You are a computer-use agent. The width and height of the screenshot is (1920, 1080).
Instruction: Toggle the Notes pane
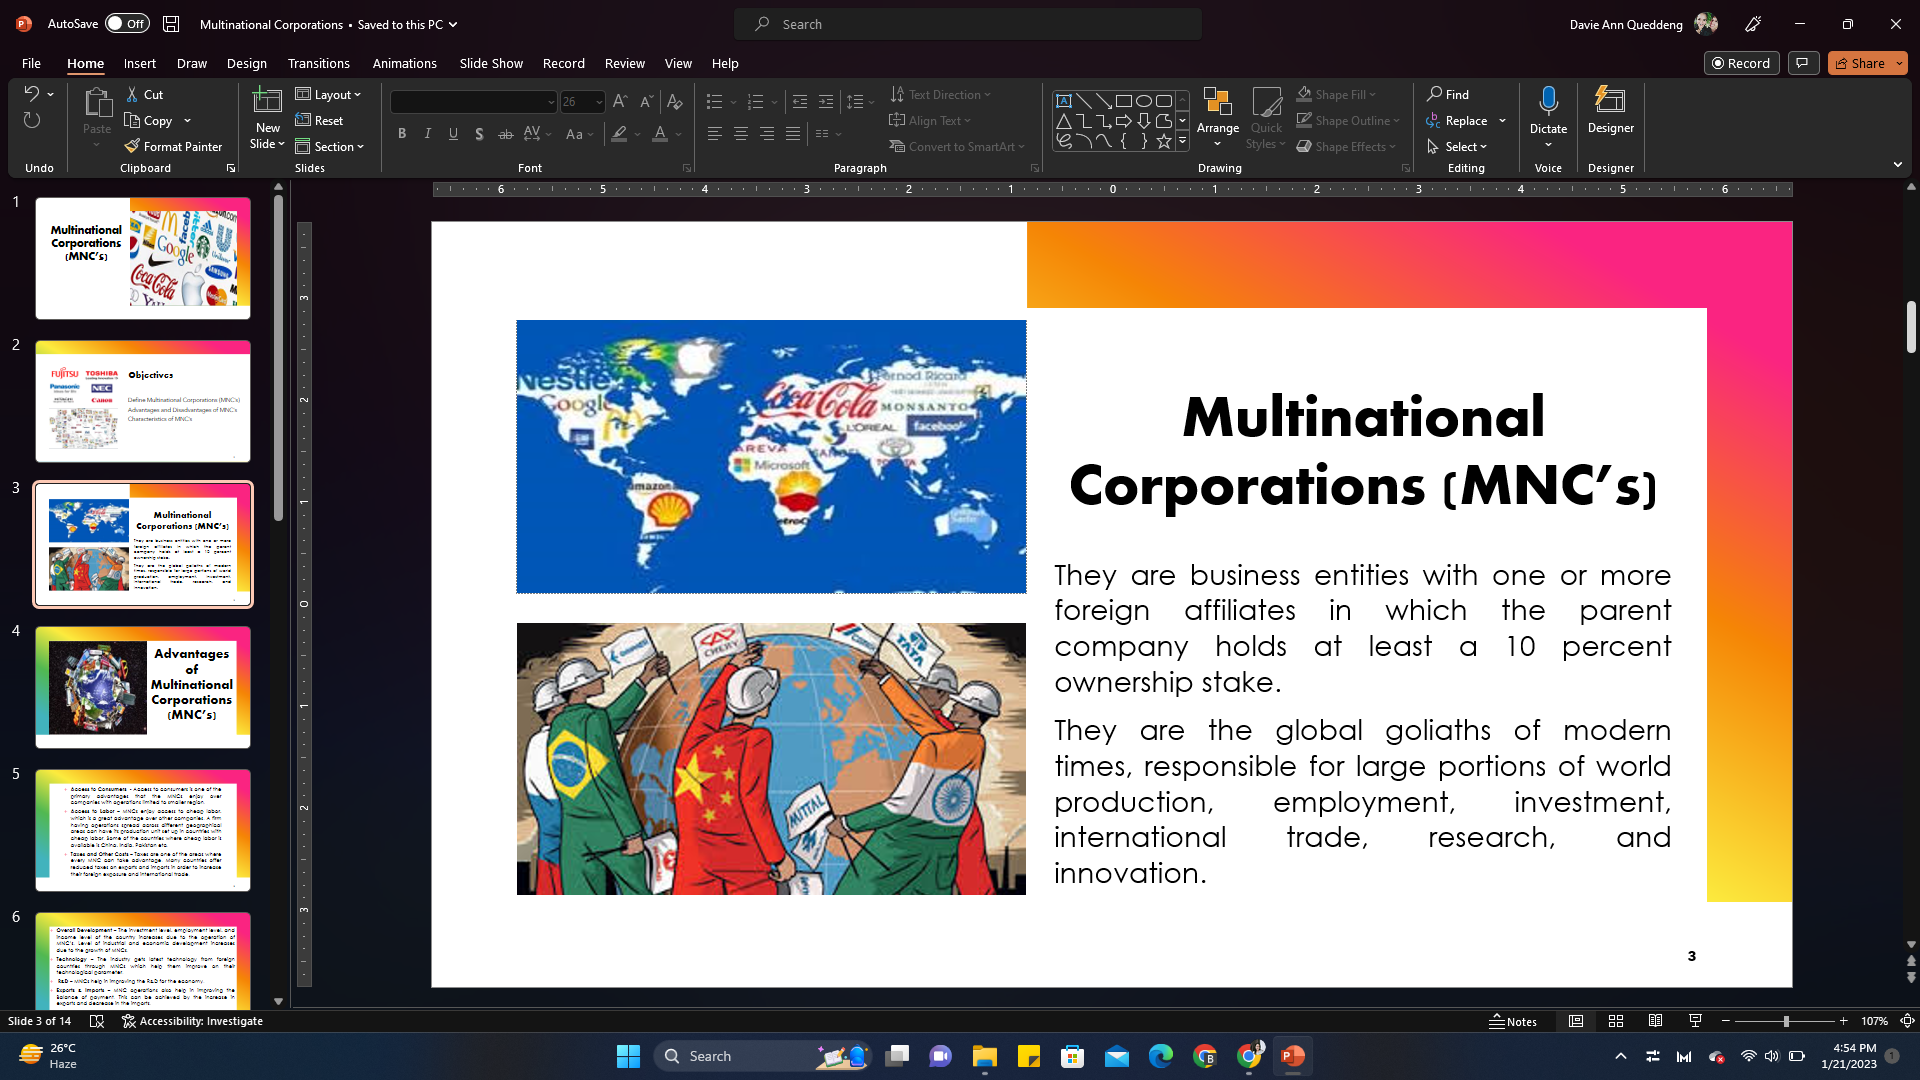pos(1513,1021)
